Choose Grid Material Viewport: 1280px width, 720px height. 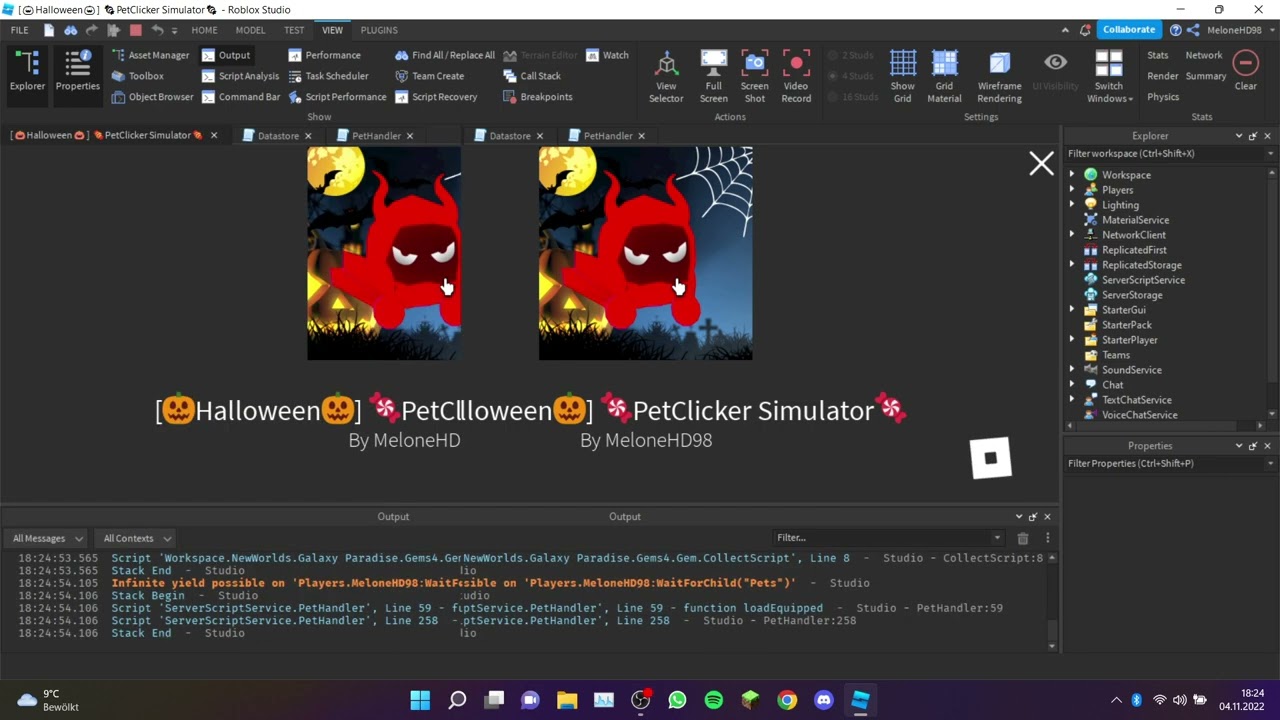click(x=944, y=76)
